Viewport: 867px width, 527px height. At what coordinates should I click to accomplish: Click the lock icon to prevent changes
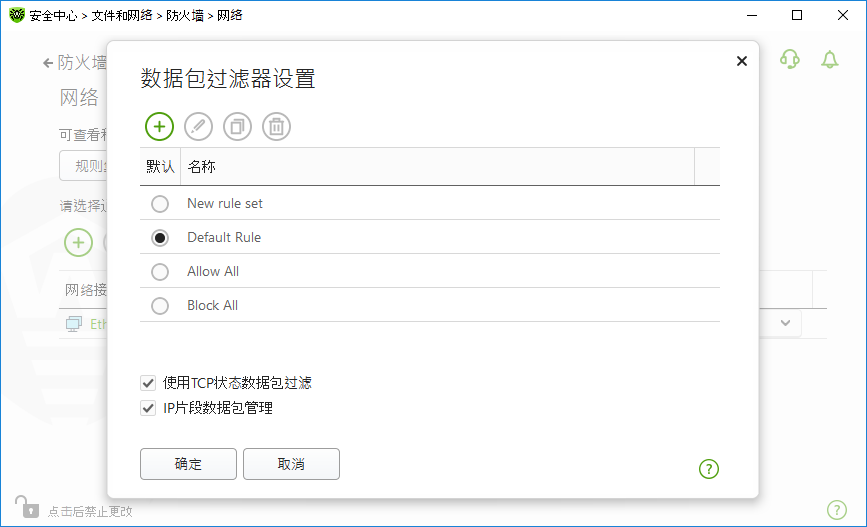coord(25,506)
